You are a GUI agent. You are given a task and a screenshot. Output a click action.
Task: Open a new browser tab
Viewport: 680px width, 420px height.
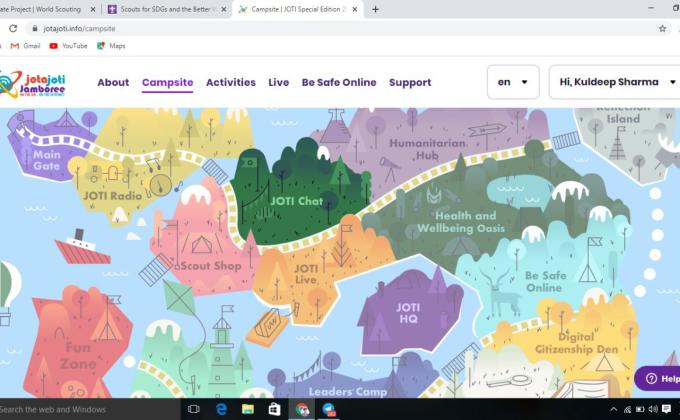click(x=376, y=9)
